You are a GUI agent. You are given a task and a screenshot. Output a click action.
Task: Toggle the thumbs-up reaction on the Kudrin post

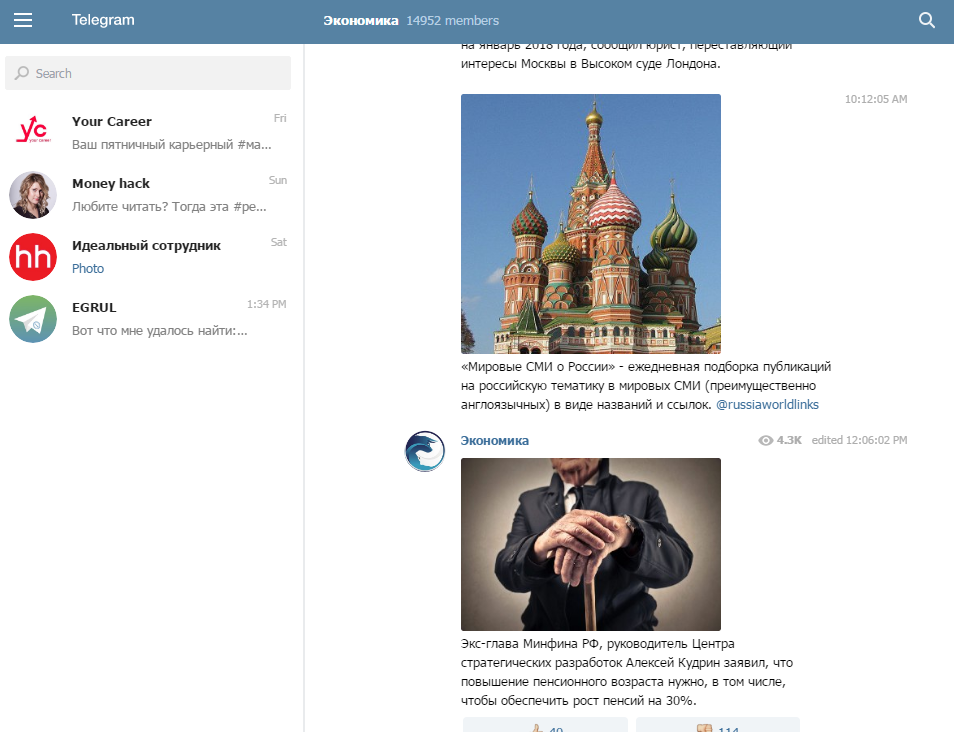pyautogui.click(x=545, y=724)
